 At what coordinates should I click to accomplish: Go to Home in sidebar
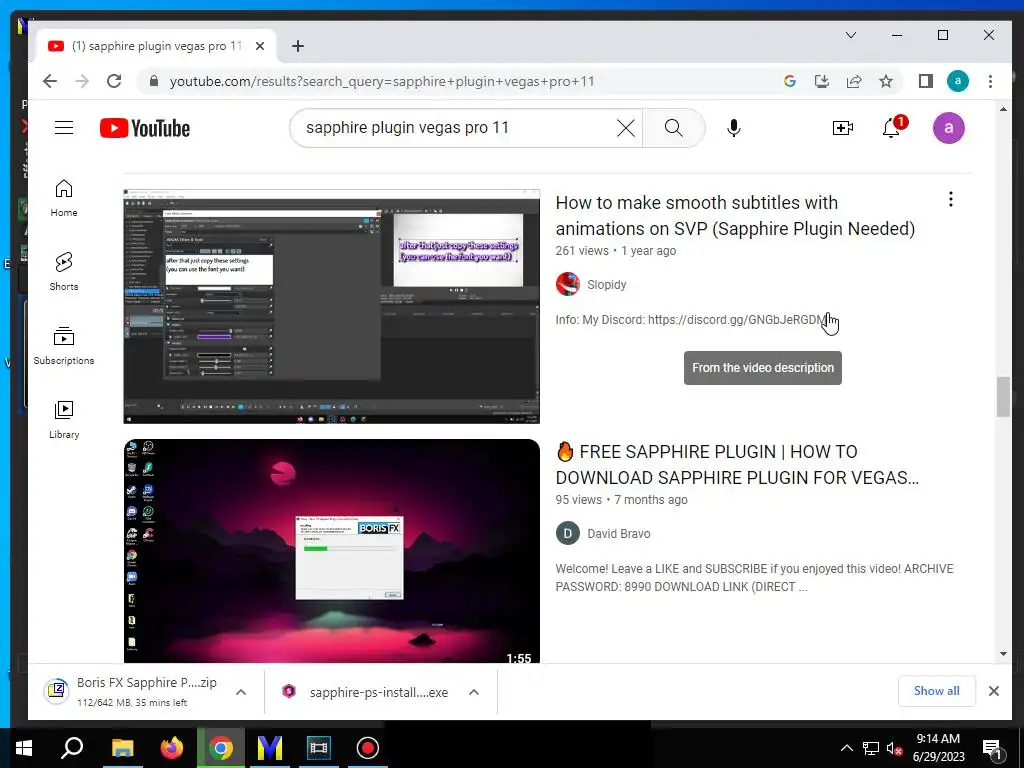click(x=64, y=199)
